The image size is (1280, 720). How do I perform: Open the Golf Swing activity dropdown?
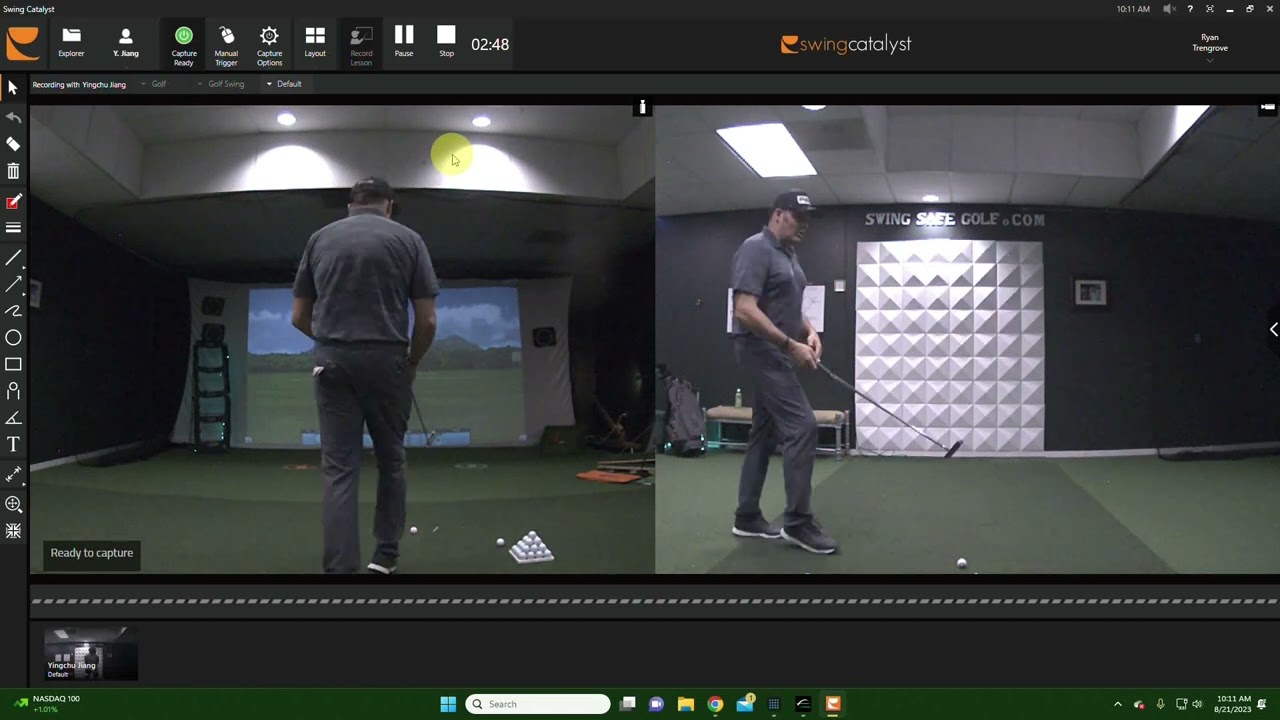[x=221, y=84]
